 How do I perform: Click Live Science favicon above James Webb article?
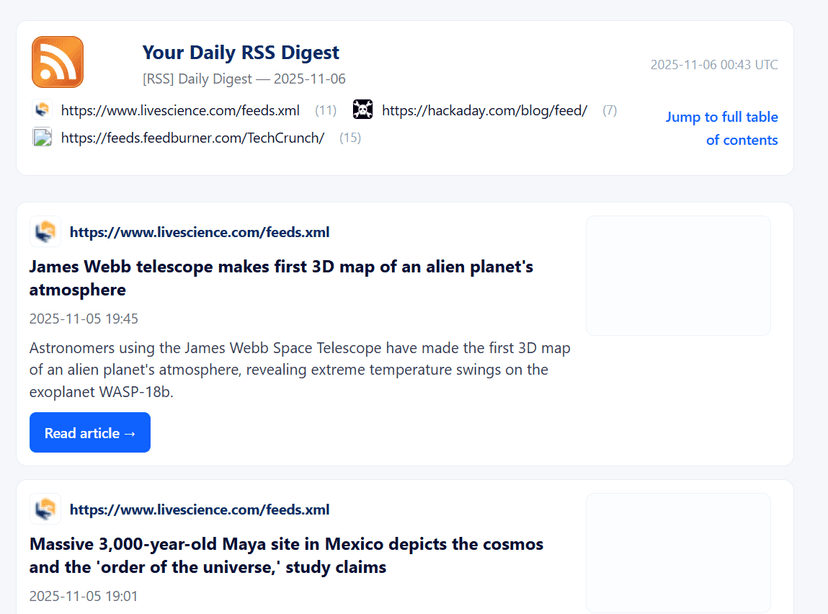coord(45,232)
